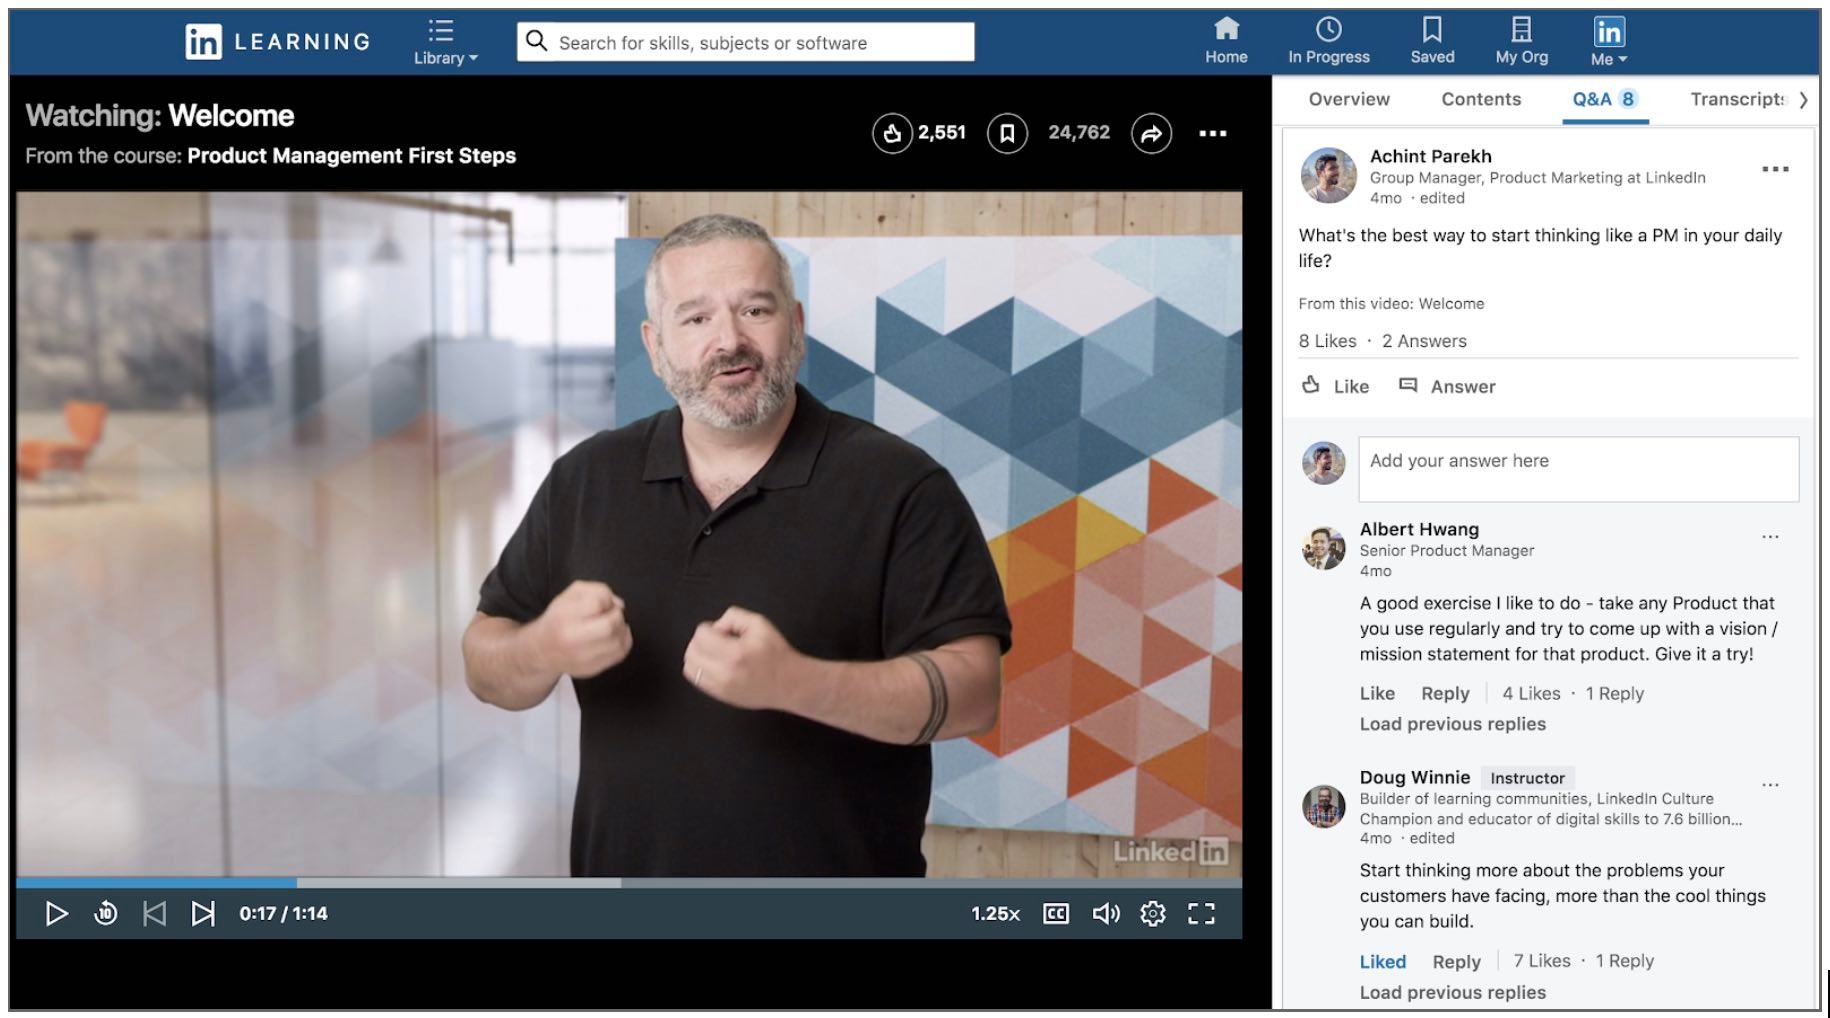The width and height of the screenshot is (1830, 1018).
Task: View In Progress courses
Action: 1328,41
